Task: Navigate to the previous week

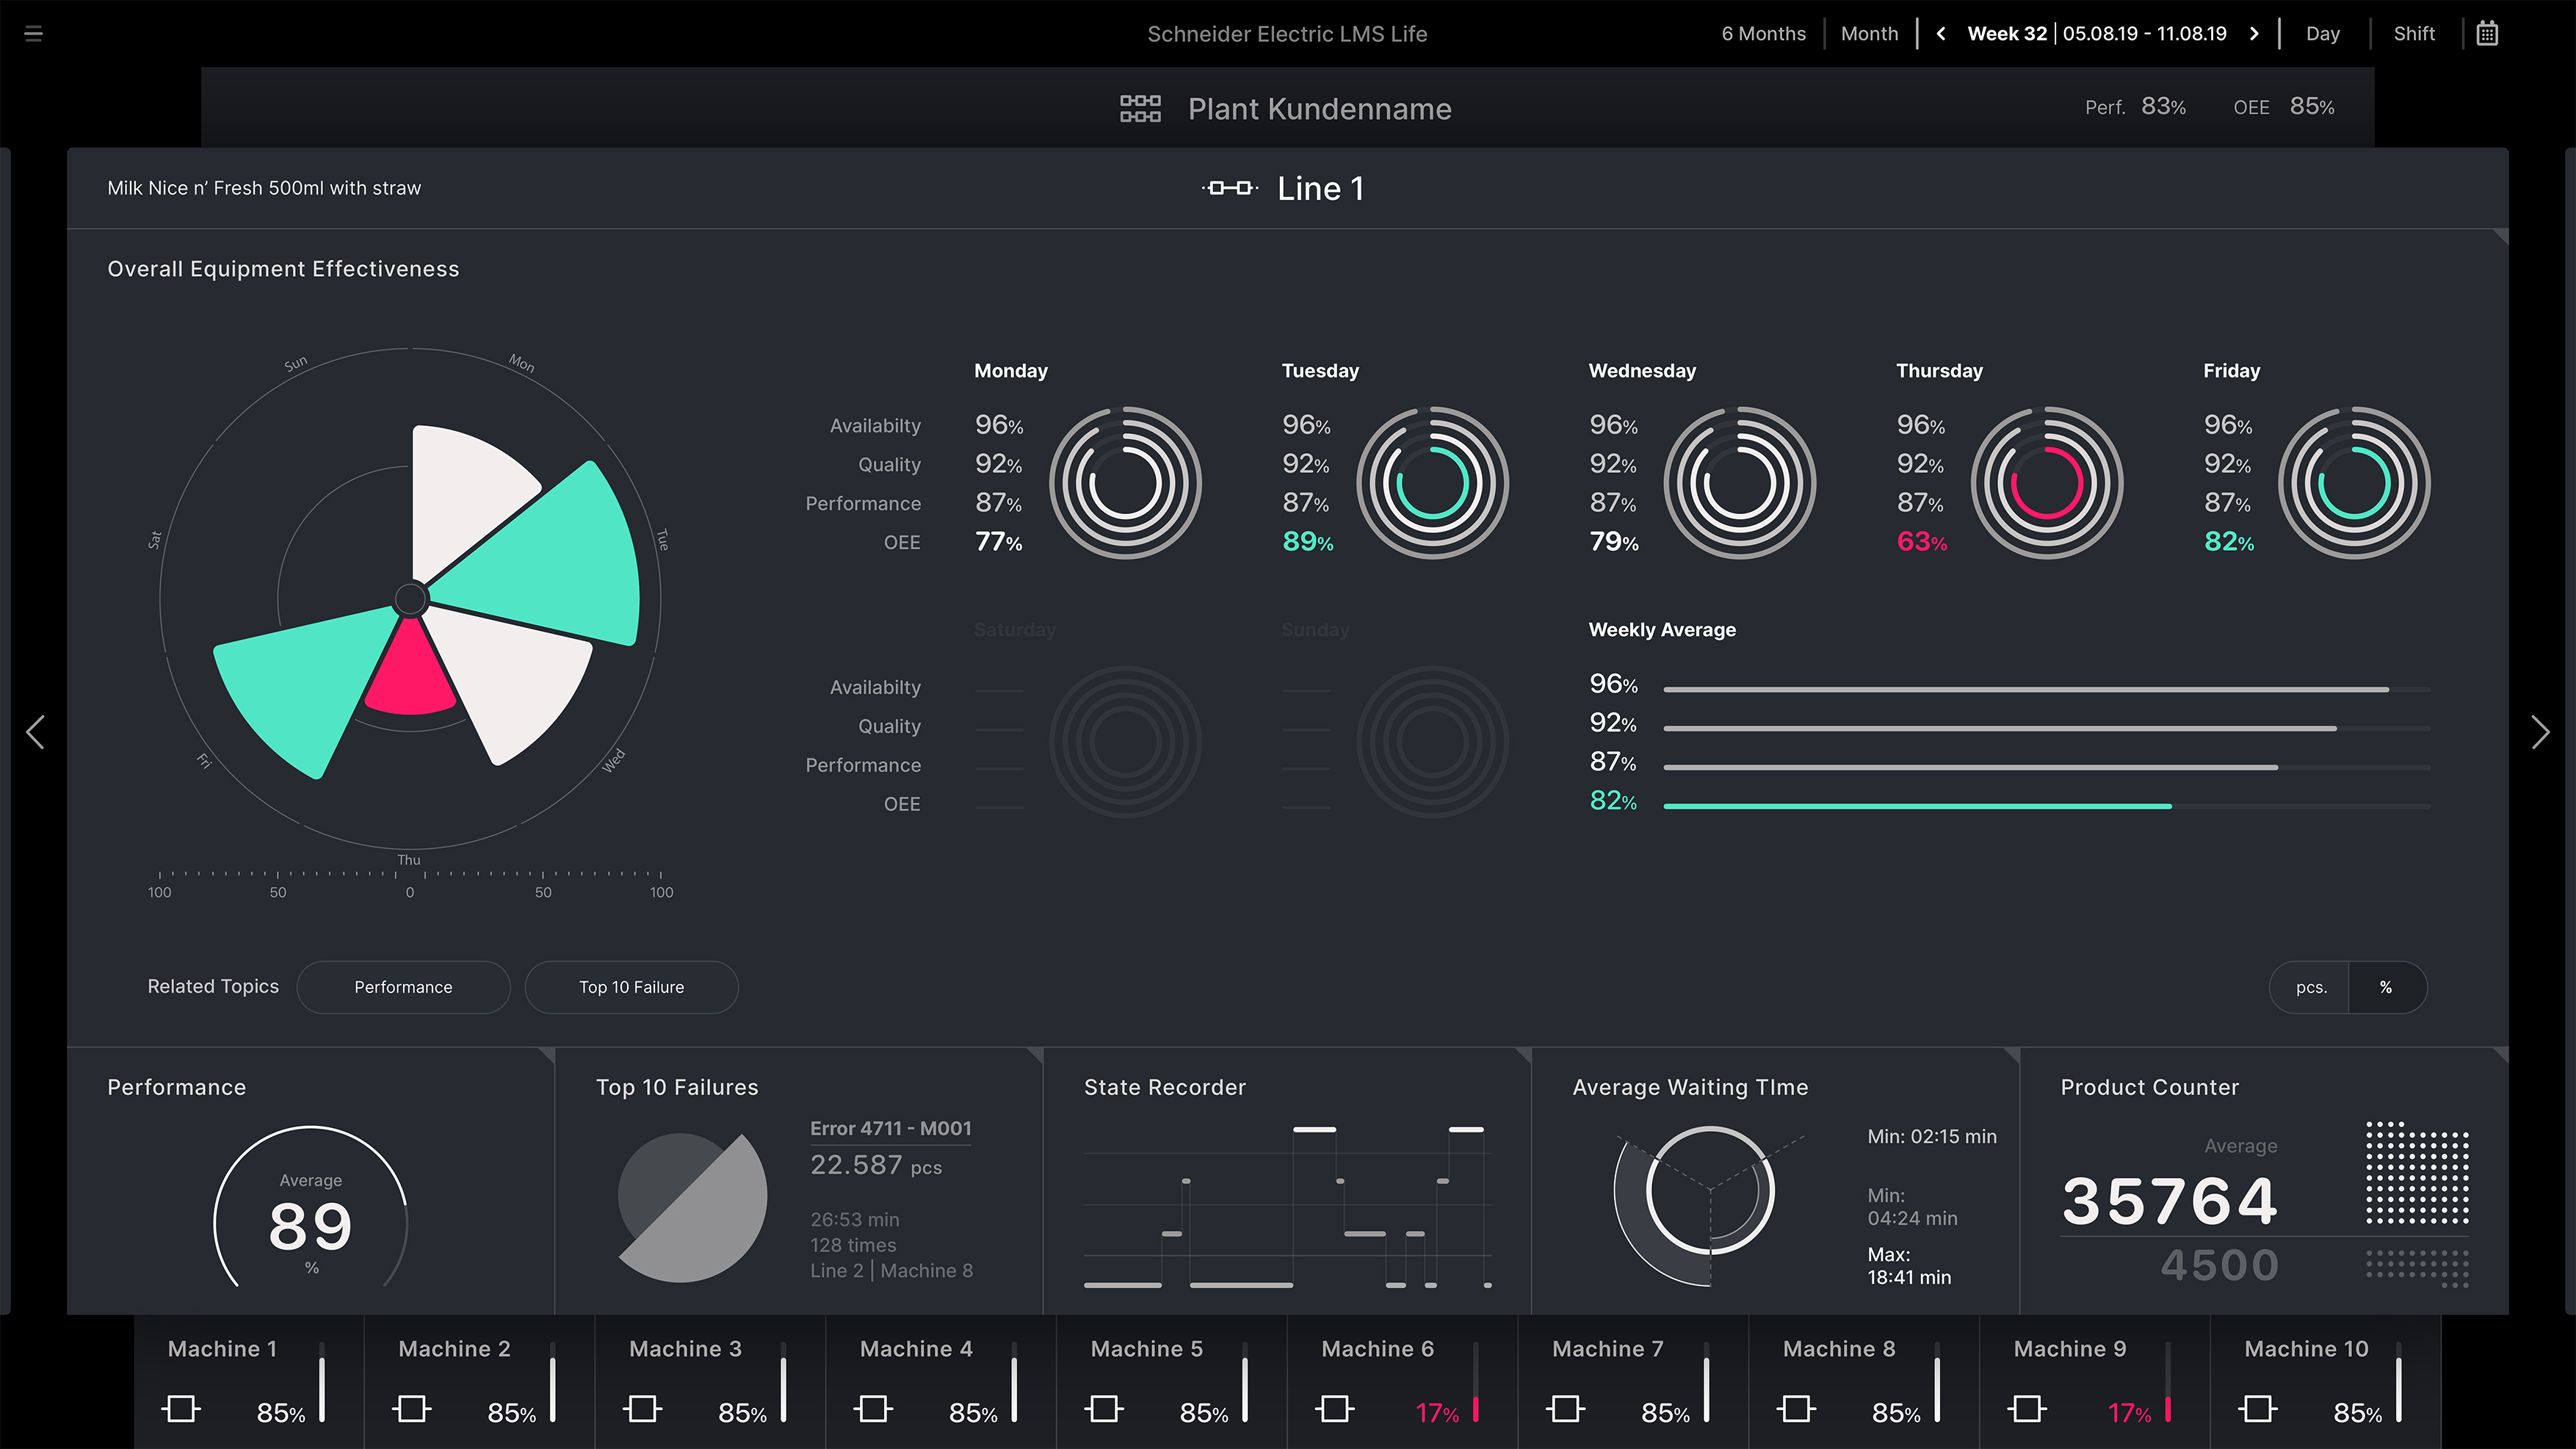Action: tap(1939, 33)
